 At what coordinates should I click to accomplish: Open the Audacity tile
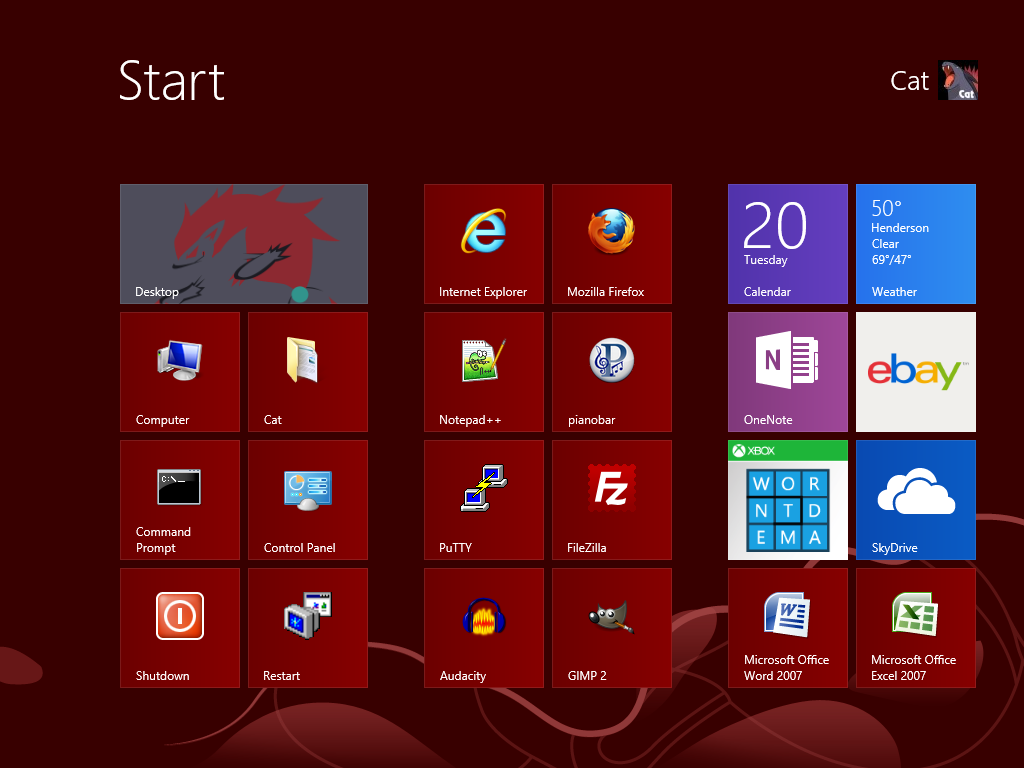pos(483,627)
